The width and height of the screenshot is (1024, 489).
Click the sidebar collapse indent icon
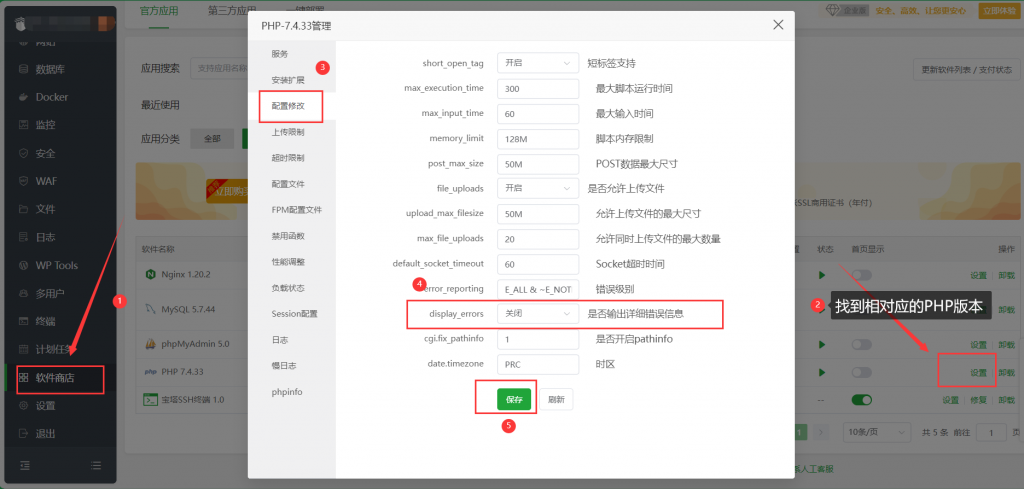click(x=25, y=465)
